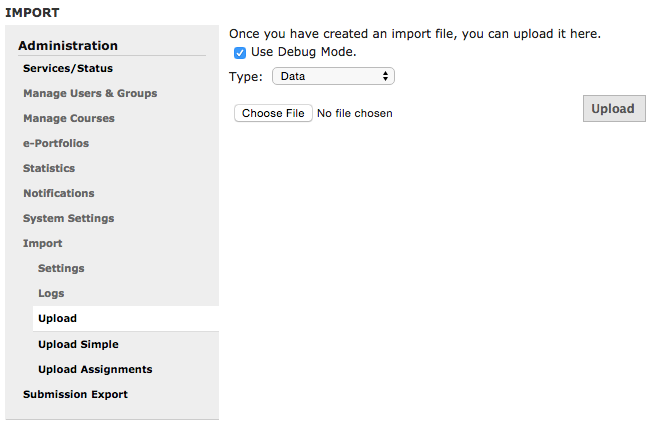Select e-Portfolios in Administration menu

(x=56, y=143)
